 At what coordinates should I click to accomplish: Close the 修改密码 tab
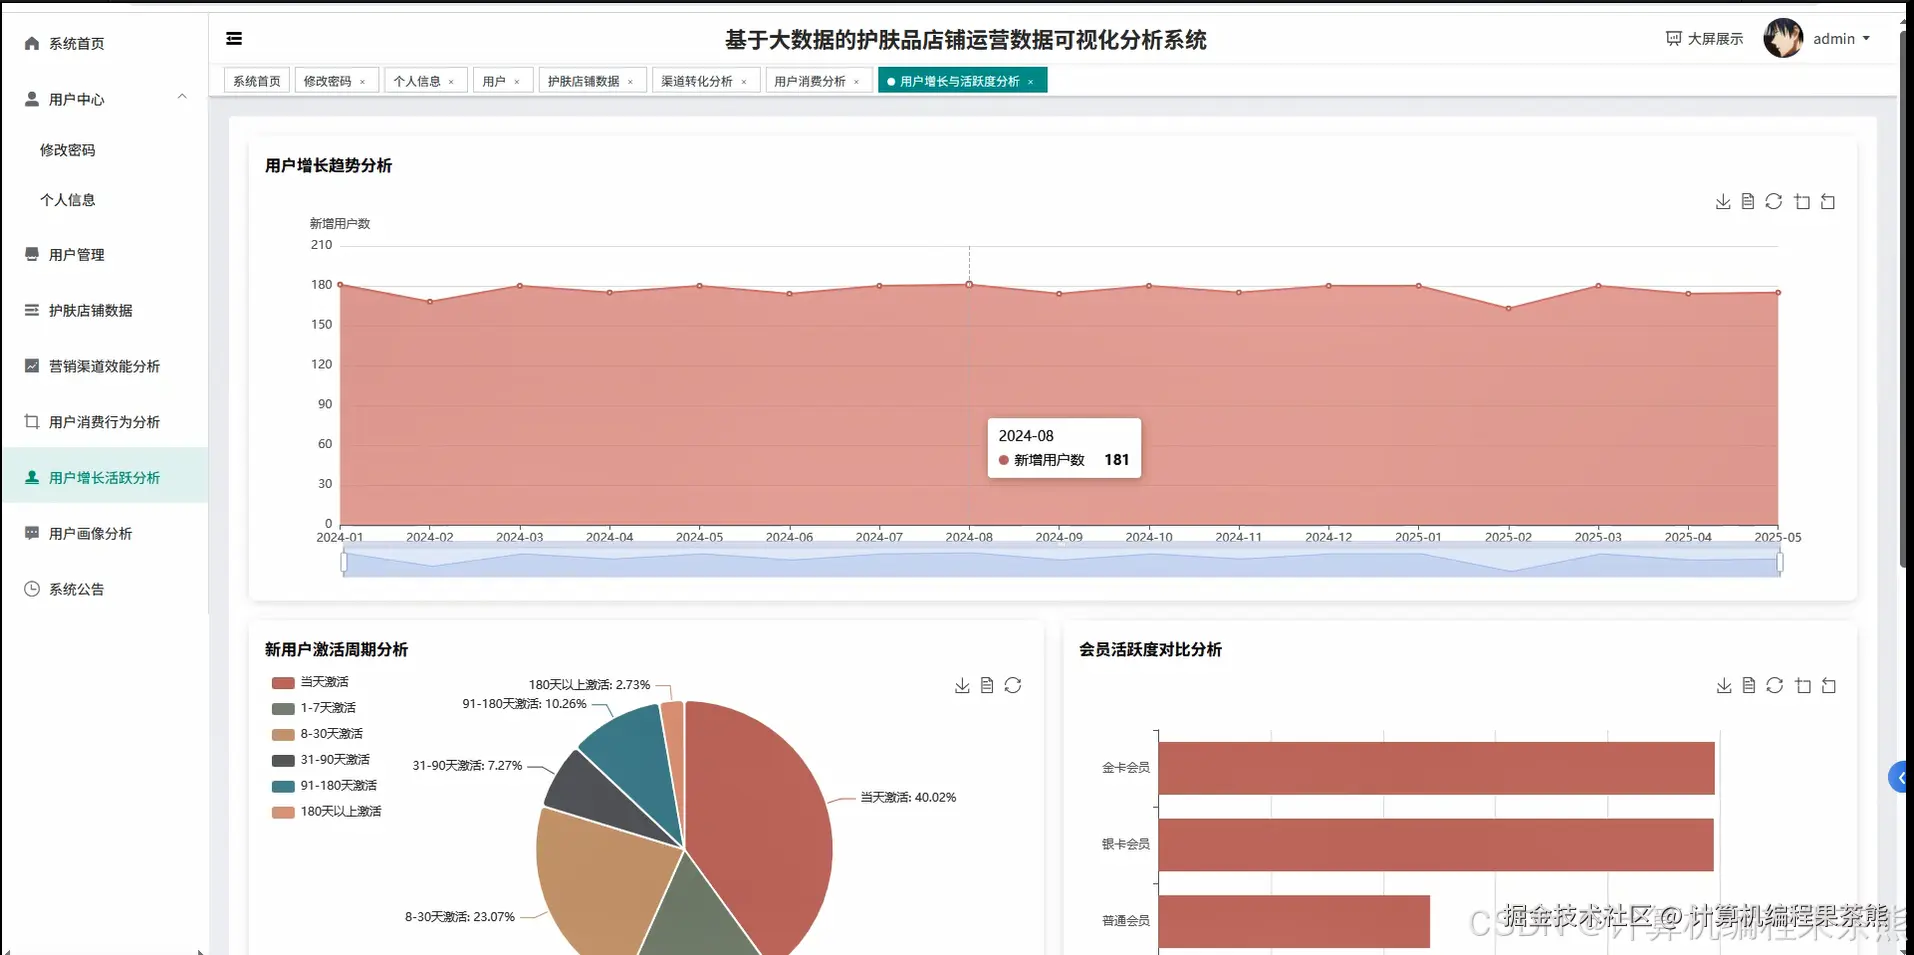click(x=362, y=82)
